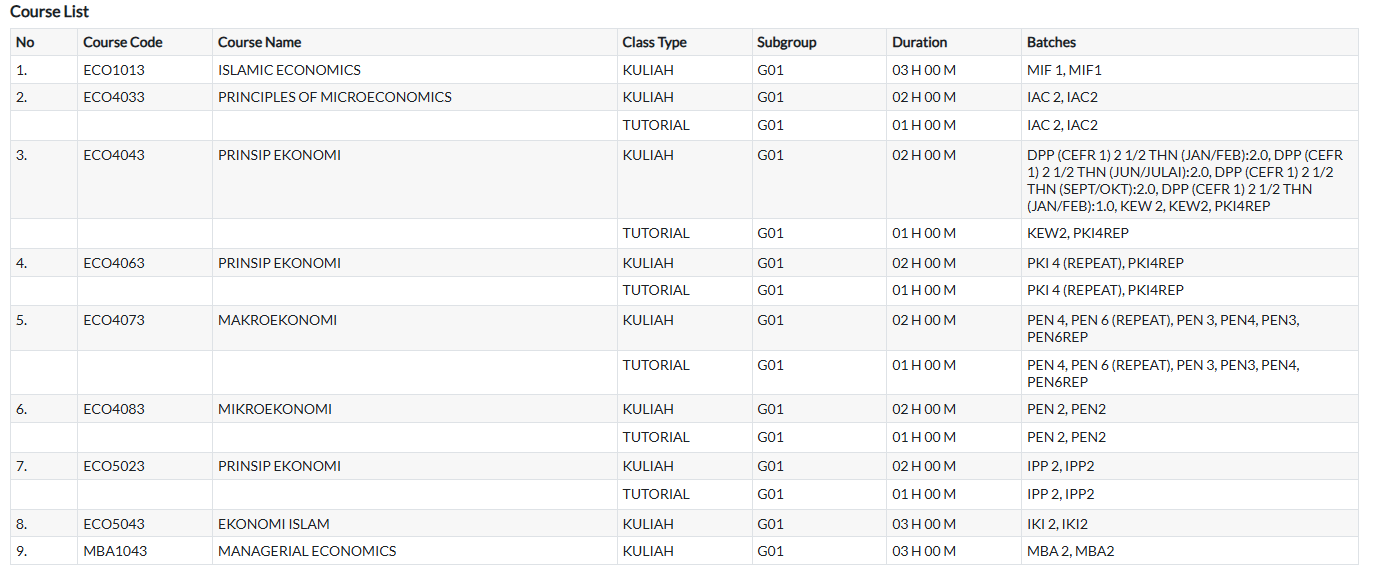The height and width of the screenshot is (576, 1377).
Task: Select course code ECO1013
Action: (x=114, y=70)
